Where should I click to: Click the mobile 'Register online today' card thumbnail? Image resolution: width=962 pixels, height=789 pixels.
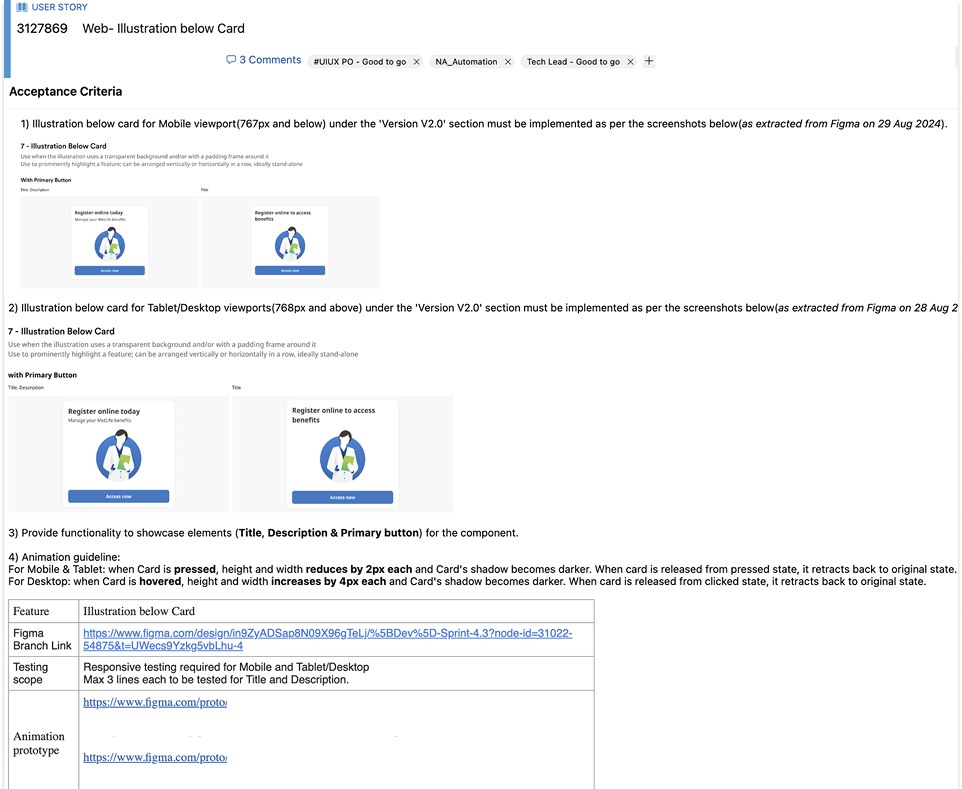(x=109, y=242)
